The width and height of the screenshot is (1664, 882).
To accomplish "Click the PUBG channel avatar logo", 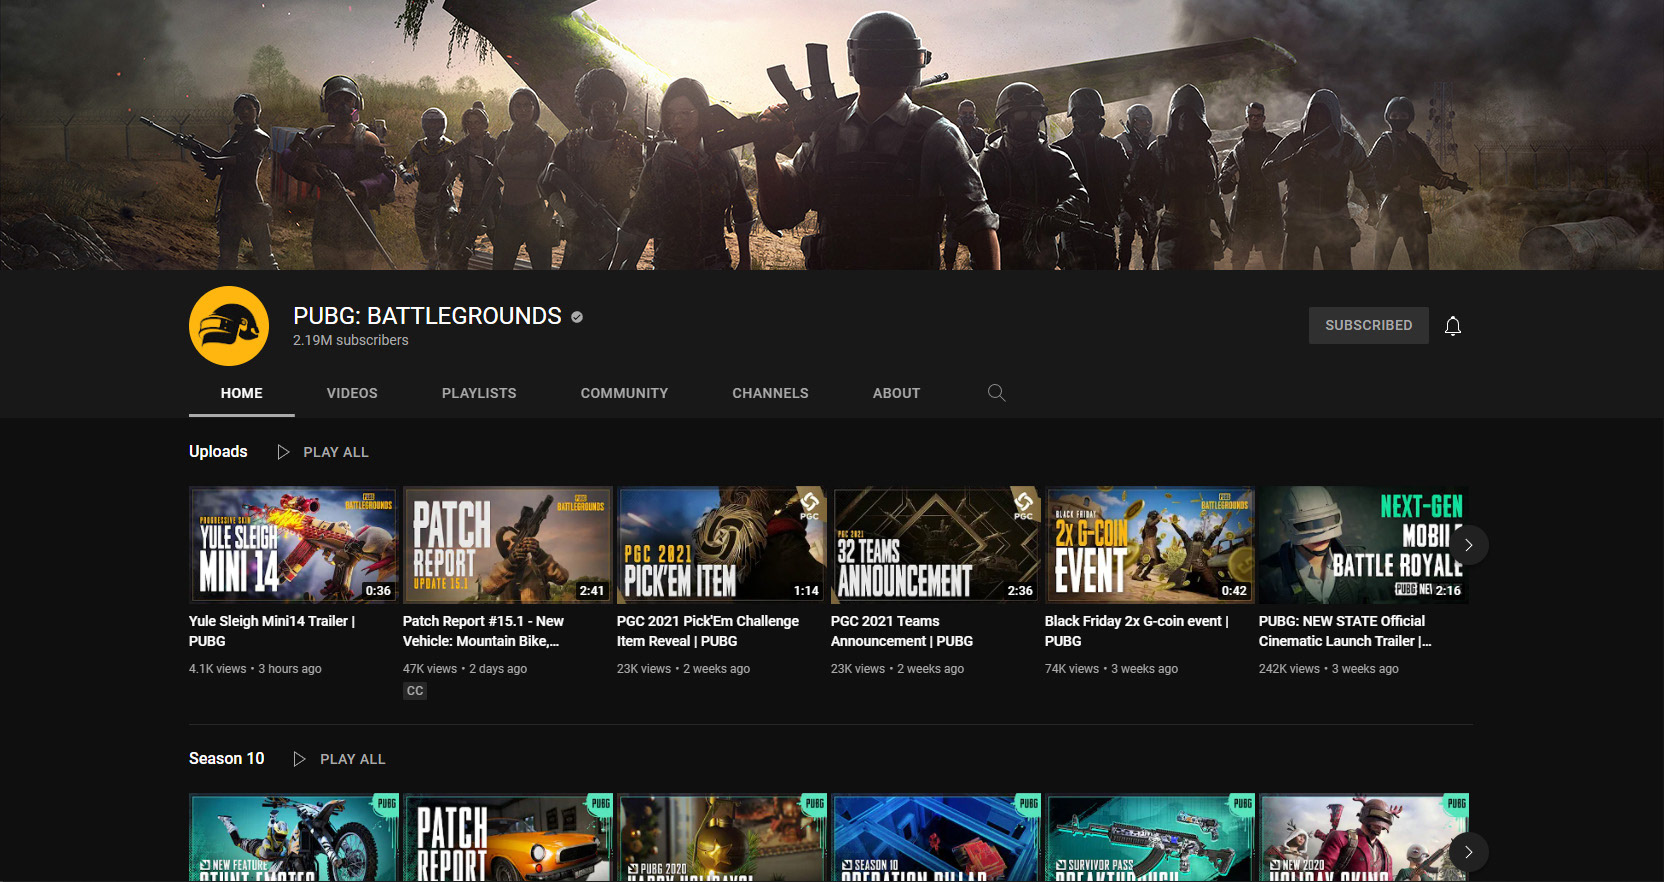I will (x=229, y=326).
